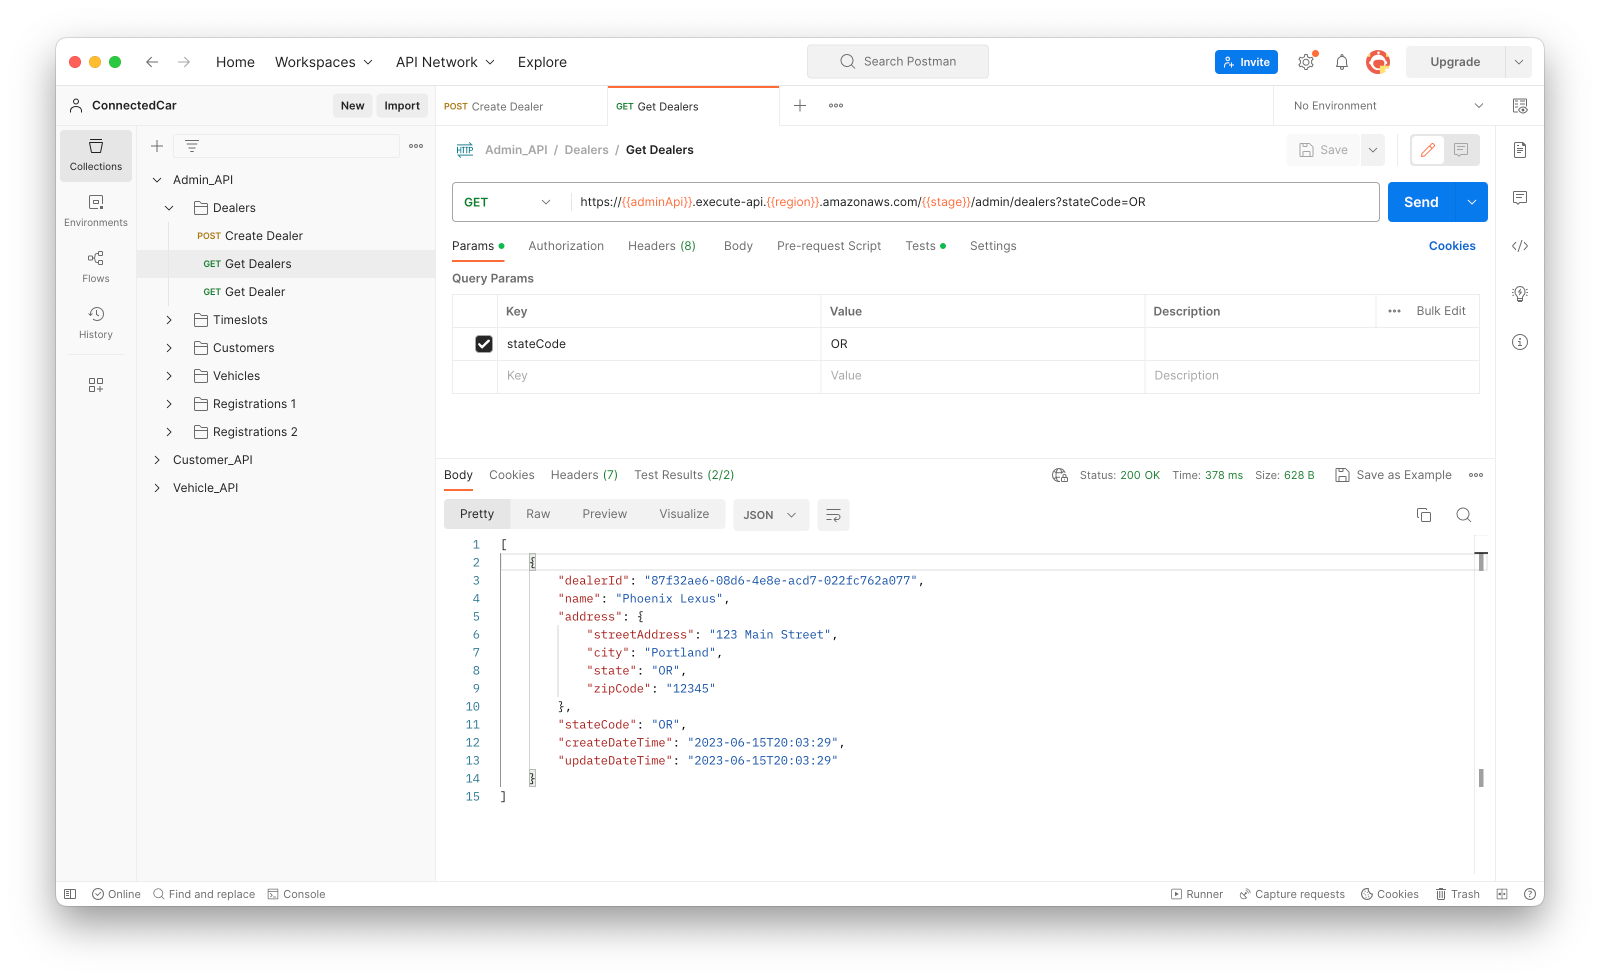Click Save as Example
The height and width of the screenshot is (980, 1600).
(1394, 475)
